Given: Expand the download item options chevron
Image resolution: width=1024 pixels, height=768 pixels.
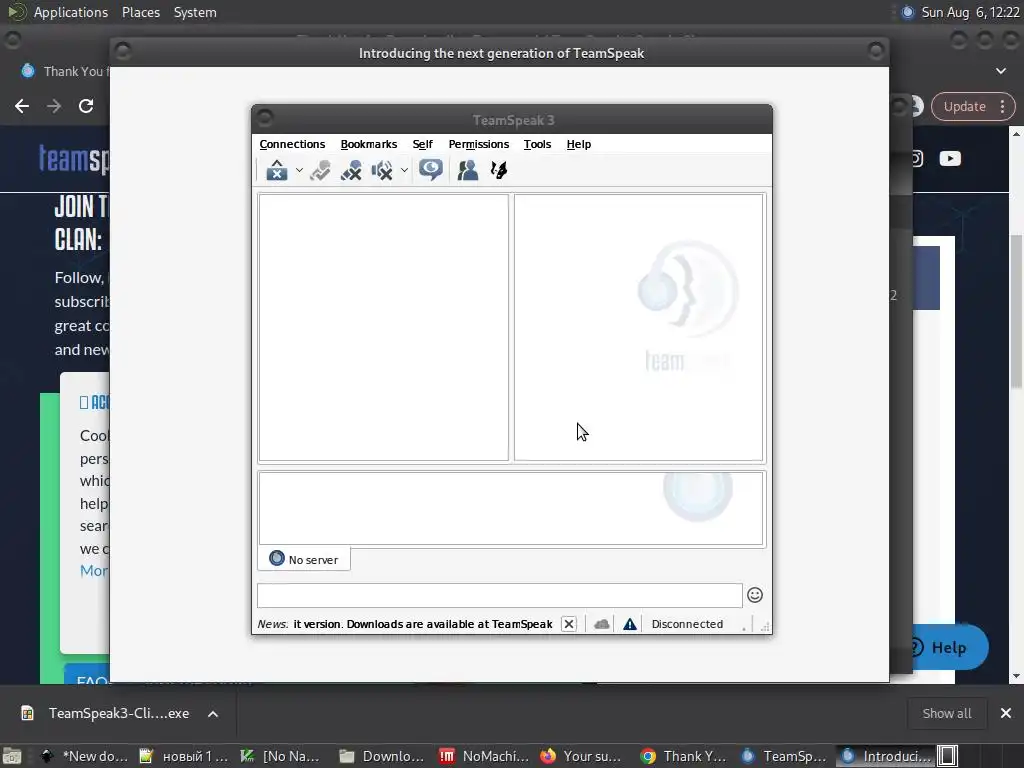Looking at the screenshot, I should (x=213, y=714).
